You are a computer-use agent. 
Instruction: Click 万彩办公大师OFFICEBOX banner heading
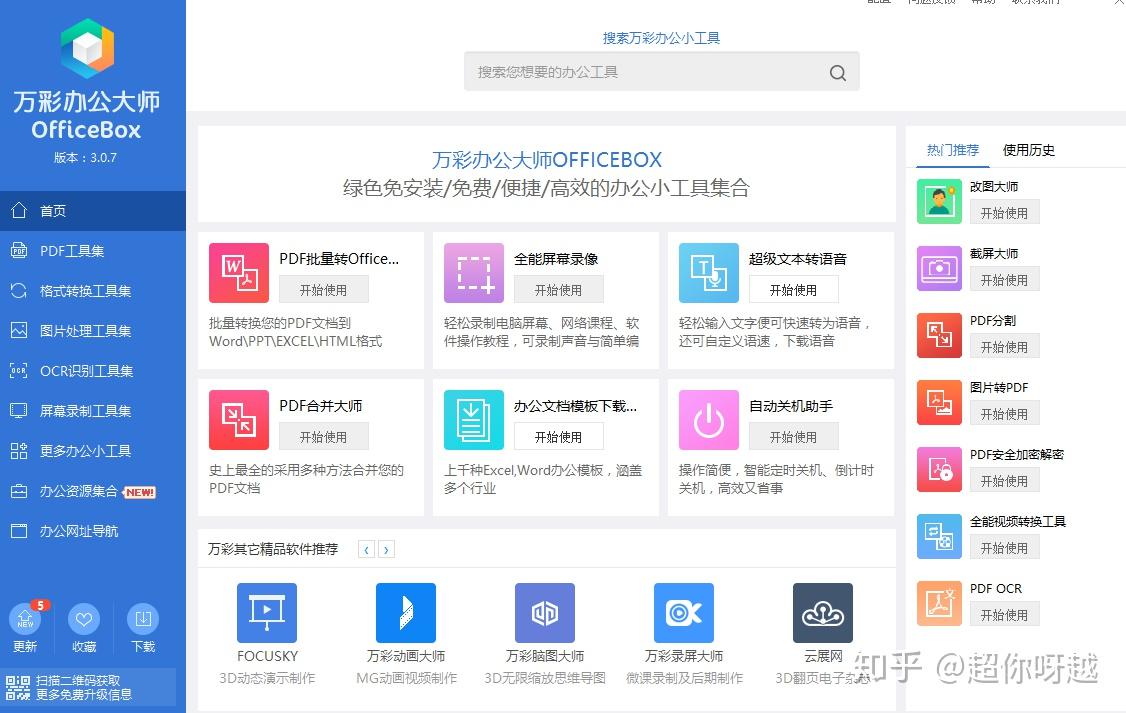coord(546,159)
